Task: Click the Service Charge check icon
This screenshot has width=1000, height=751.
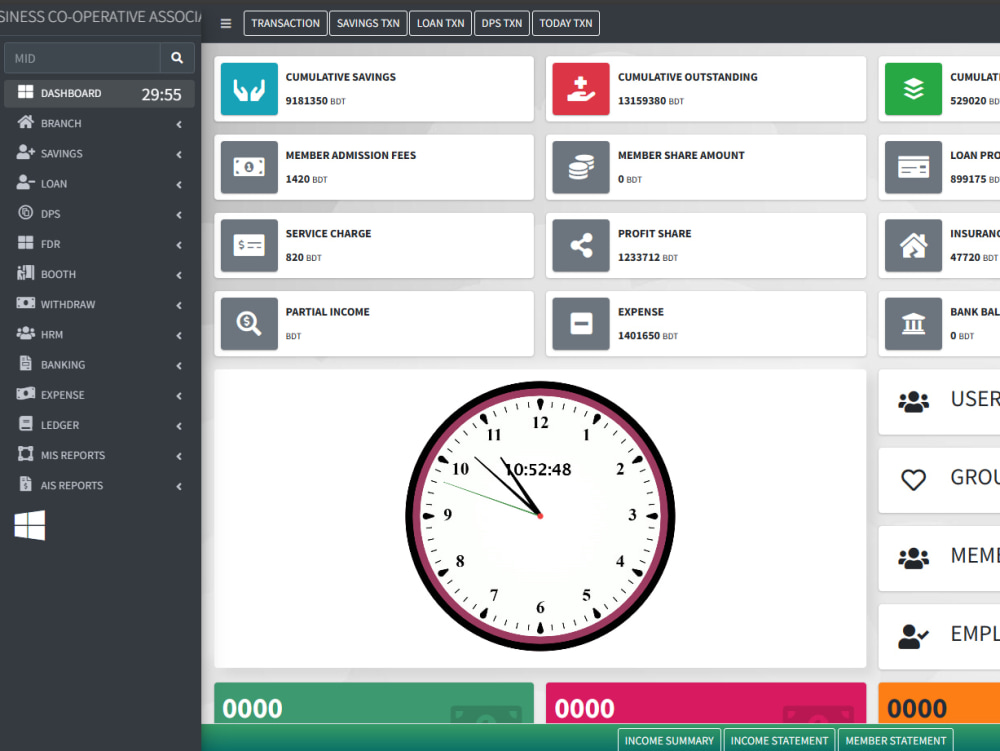Action: pos(249,245)
